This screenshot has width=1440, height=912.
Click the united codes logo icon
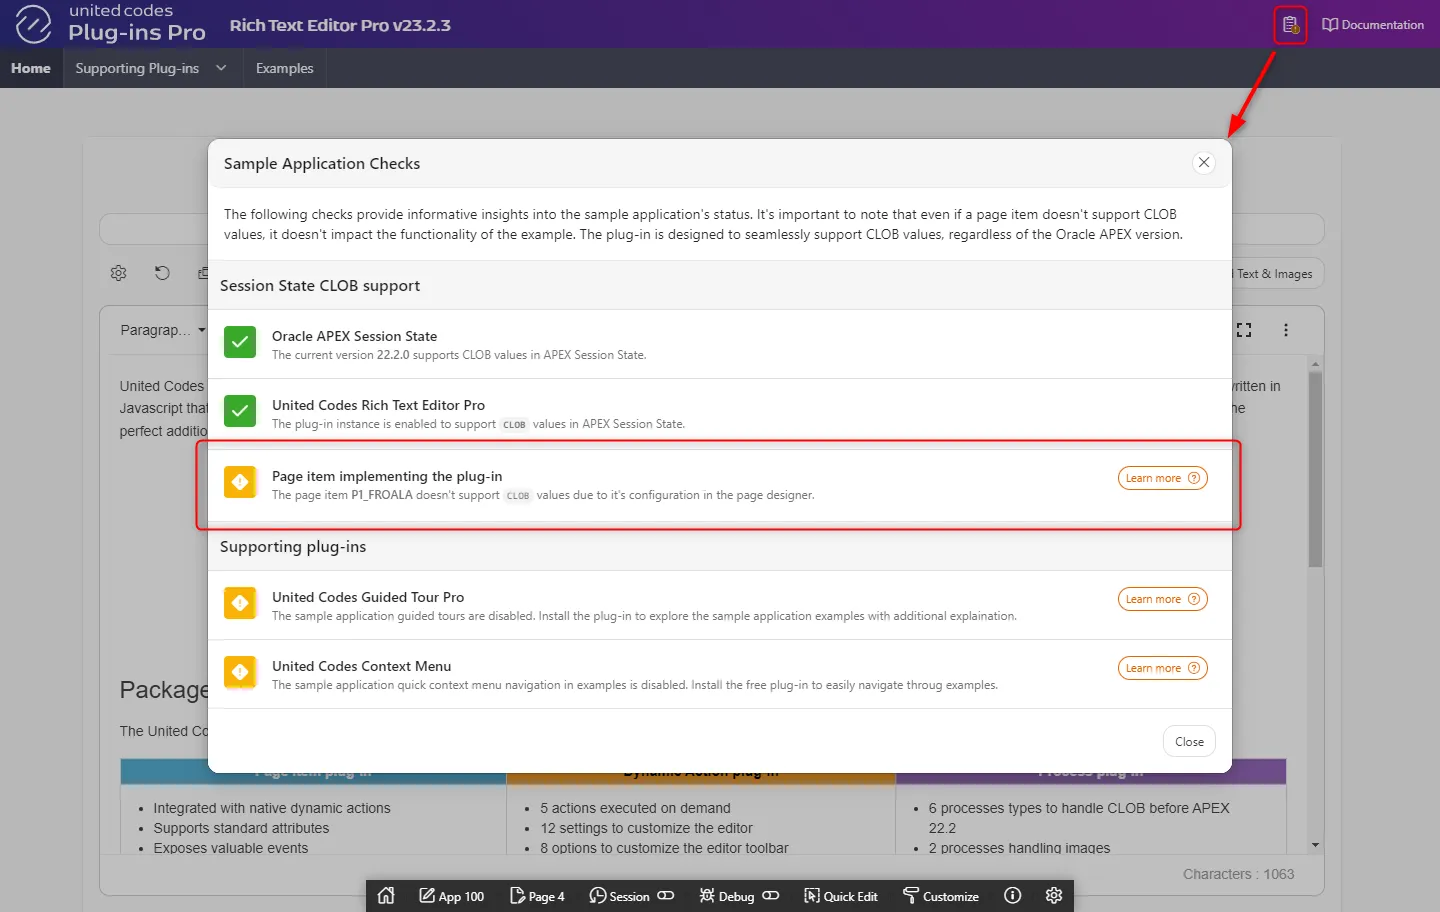click(x=33, y=24)
